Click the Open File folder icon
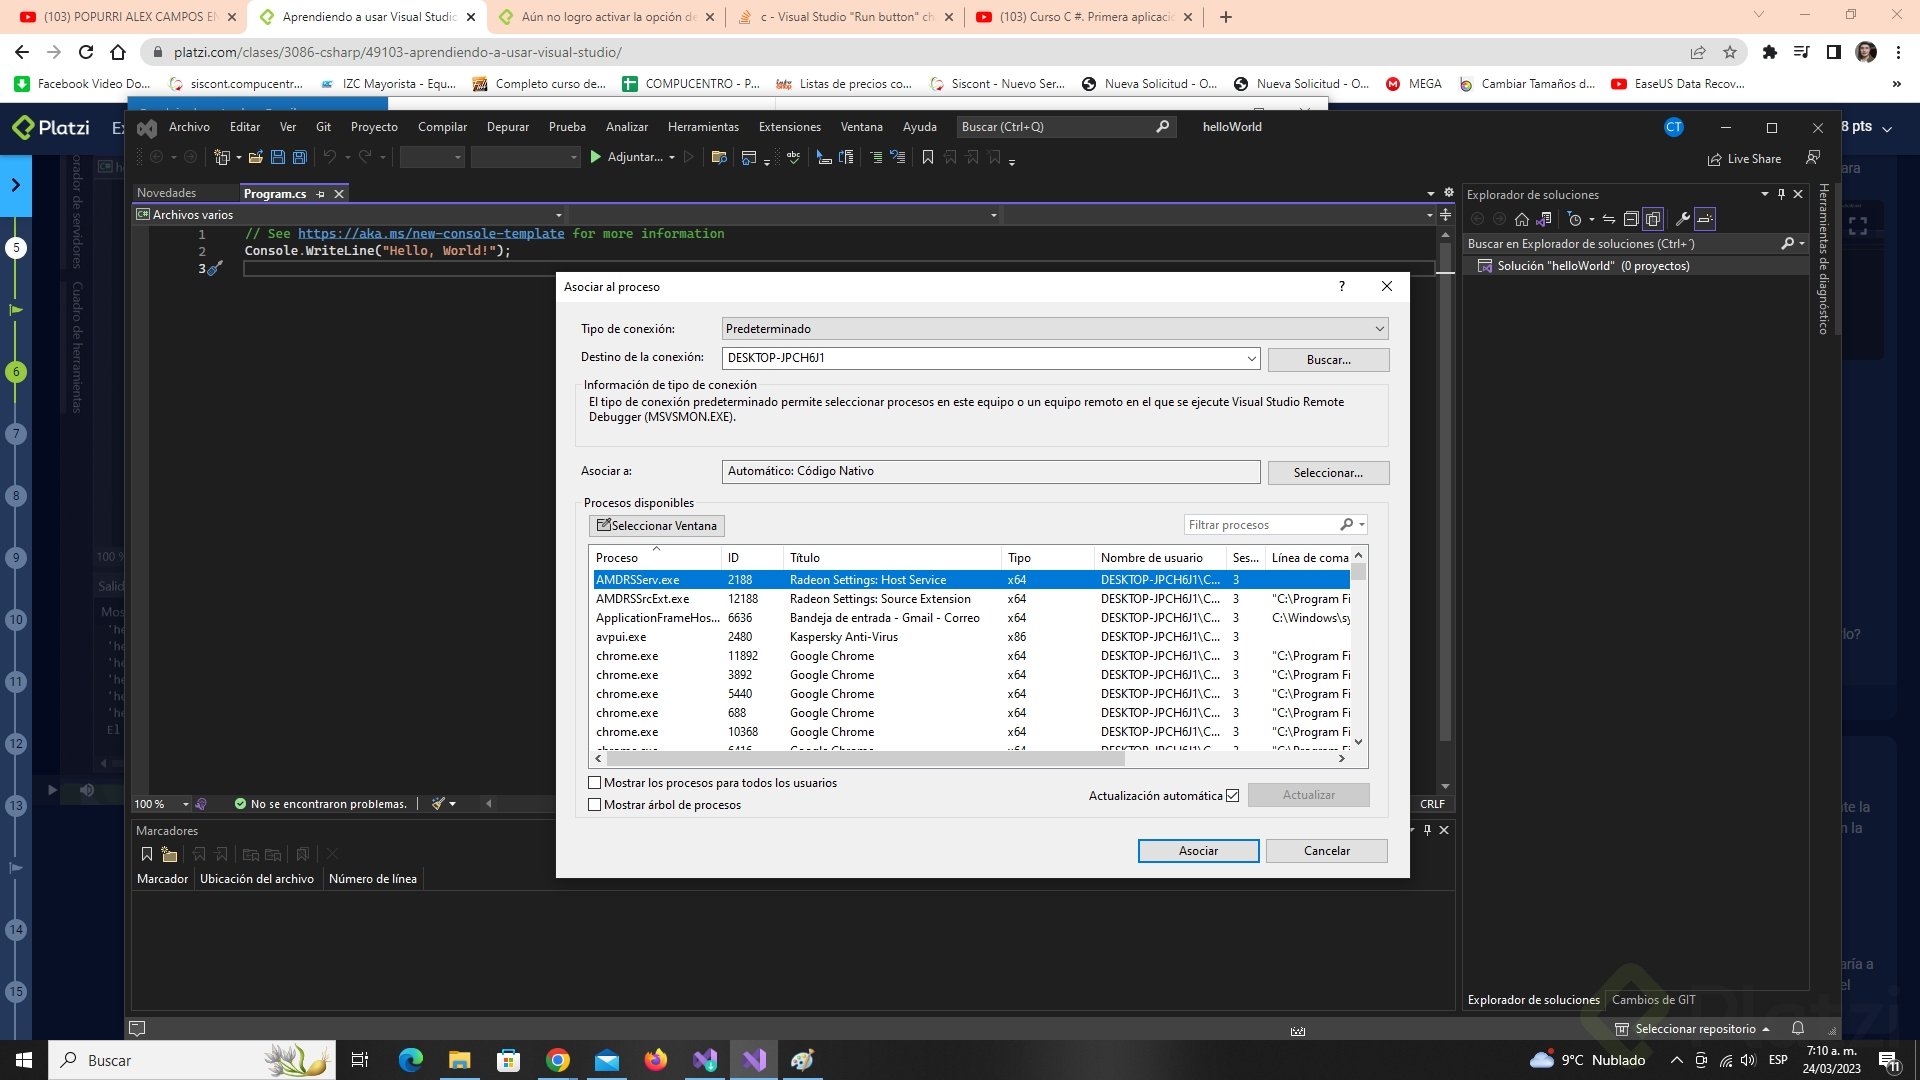The height and width of the screenshot is (1080, 1920). [x=256, y=157]
